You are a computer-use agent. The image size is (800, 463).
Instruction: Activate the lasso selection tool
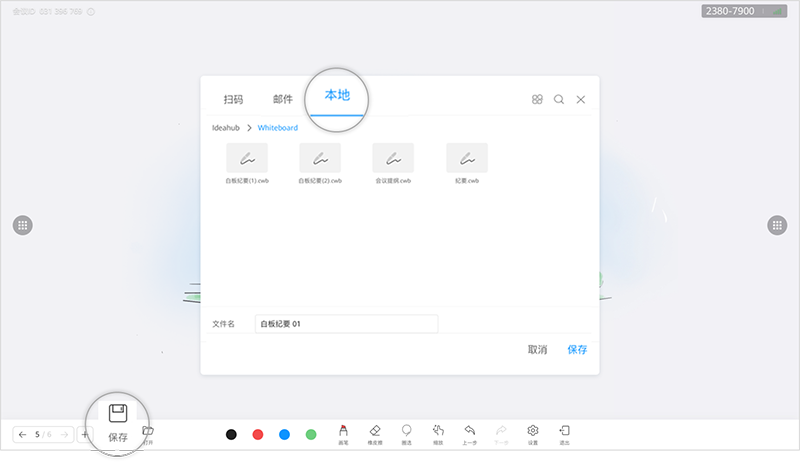click(x=407, y=431)
